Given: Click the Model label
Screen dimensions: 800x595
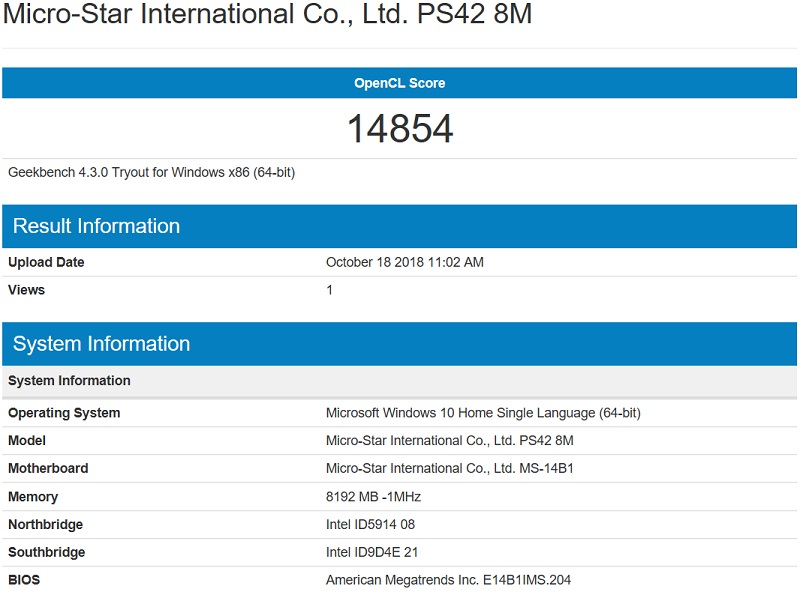Looking at the screenshot, I should point(27,440).
